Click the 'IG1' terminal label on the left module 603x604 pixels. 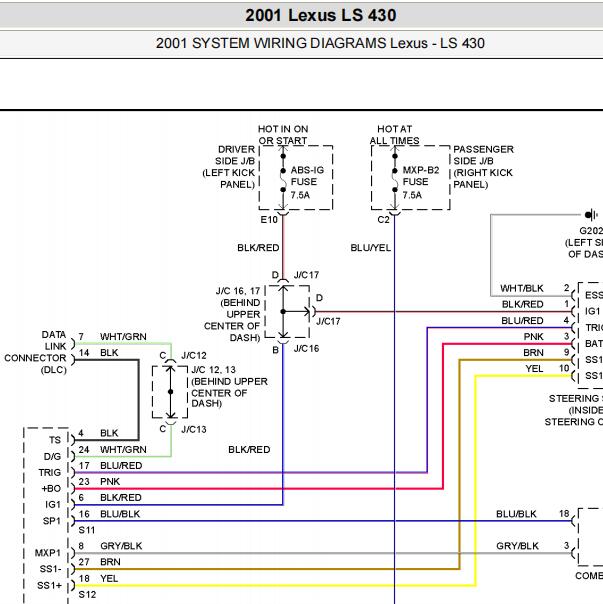click(x=53, y=505)
